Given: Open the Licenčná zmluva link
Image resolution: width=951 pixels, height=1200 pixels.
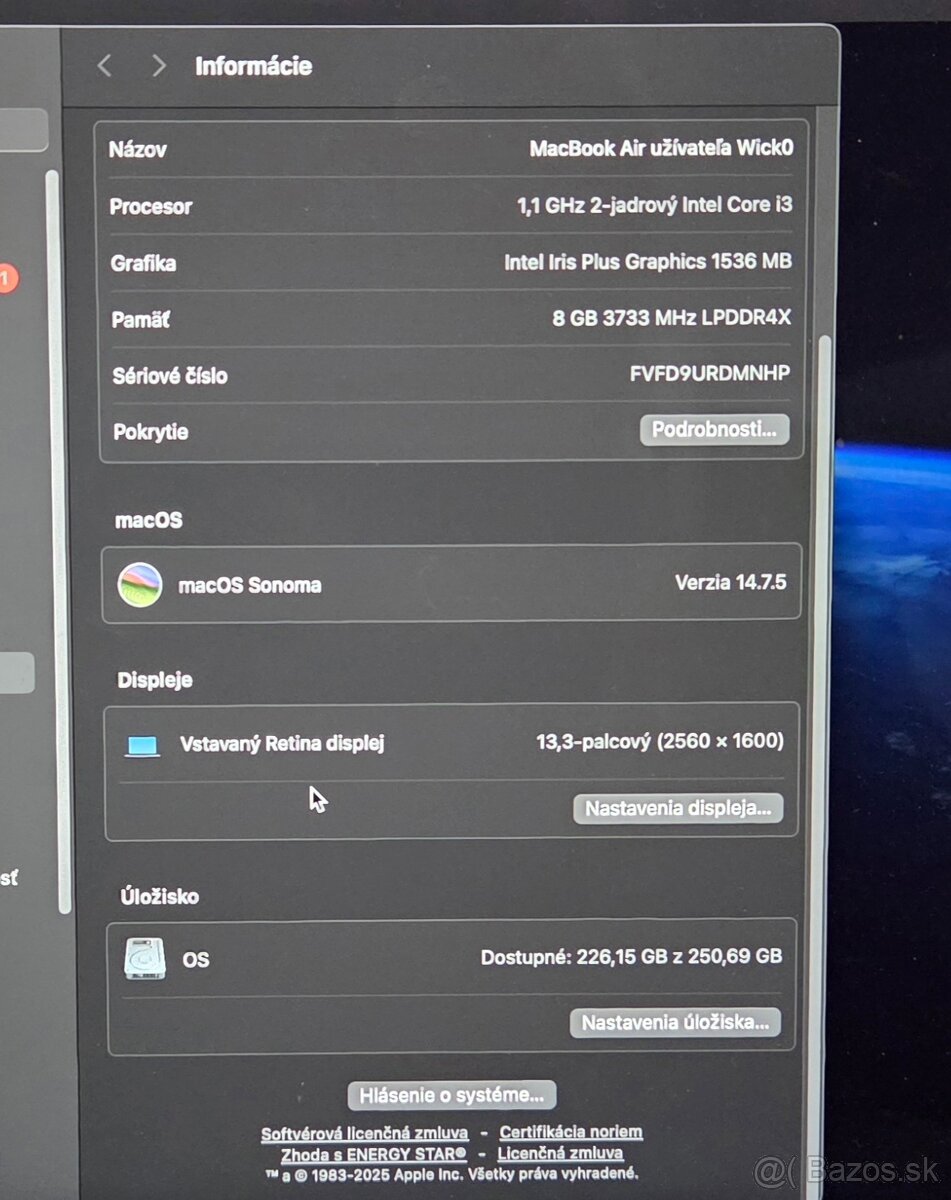Looking at the screenshot, I should pyautogui.click(x=560, y=1152).
